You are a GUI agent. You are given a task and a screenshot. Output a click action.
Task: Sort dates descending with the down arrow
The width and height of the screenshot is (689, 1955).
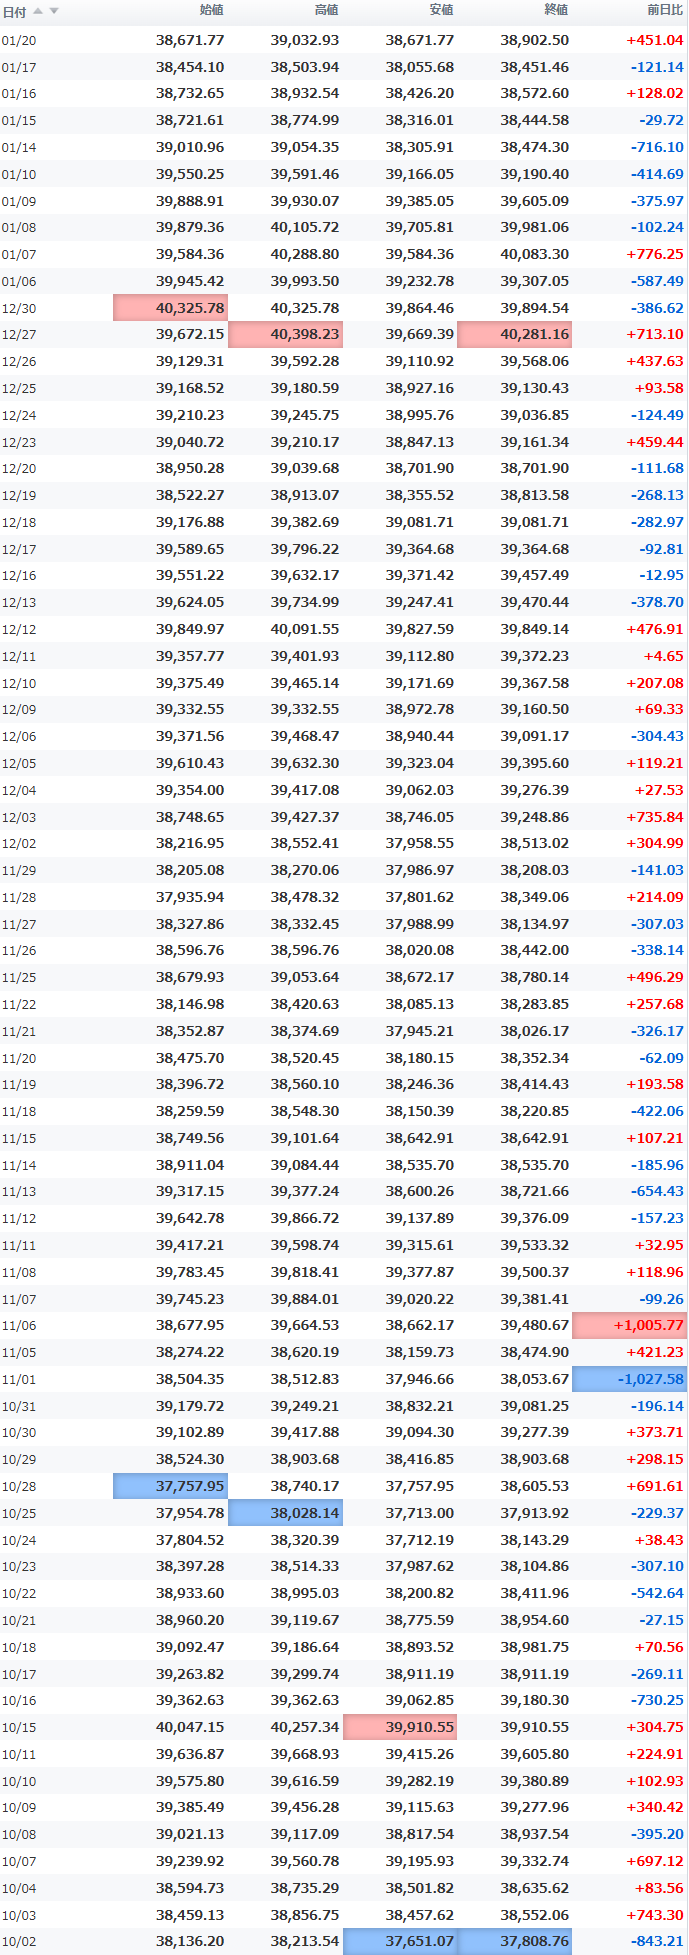pos(54,11)
